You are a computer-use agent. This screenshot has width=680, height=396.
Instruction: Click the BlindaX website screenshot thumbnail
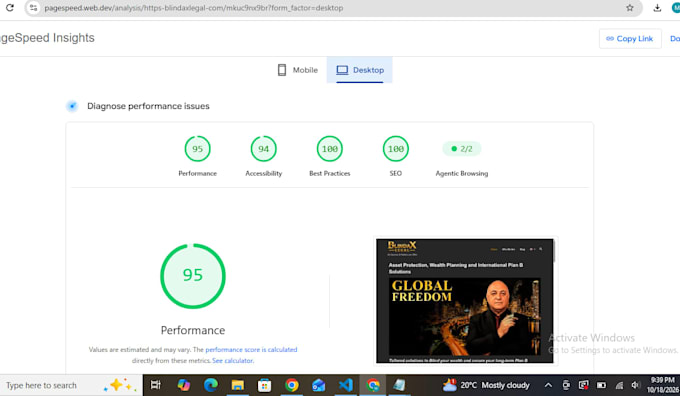(465, 301)
